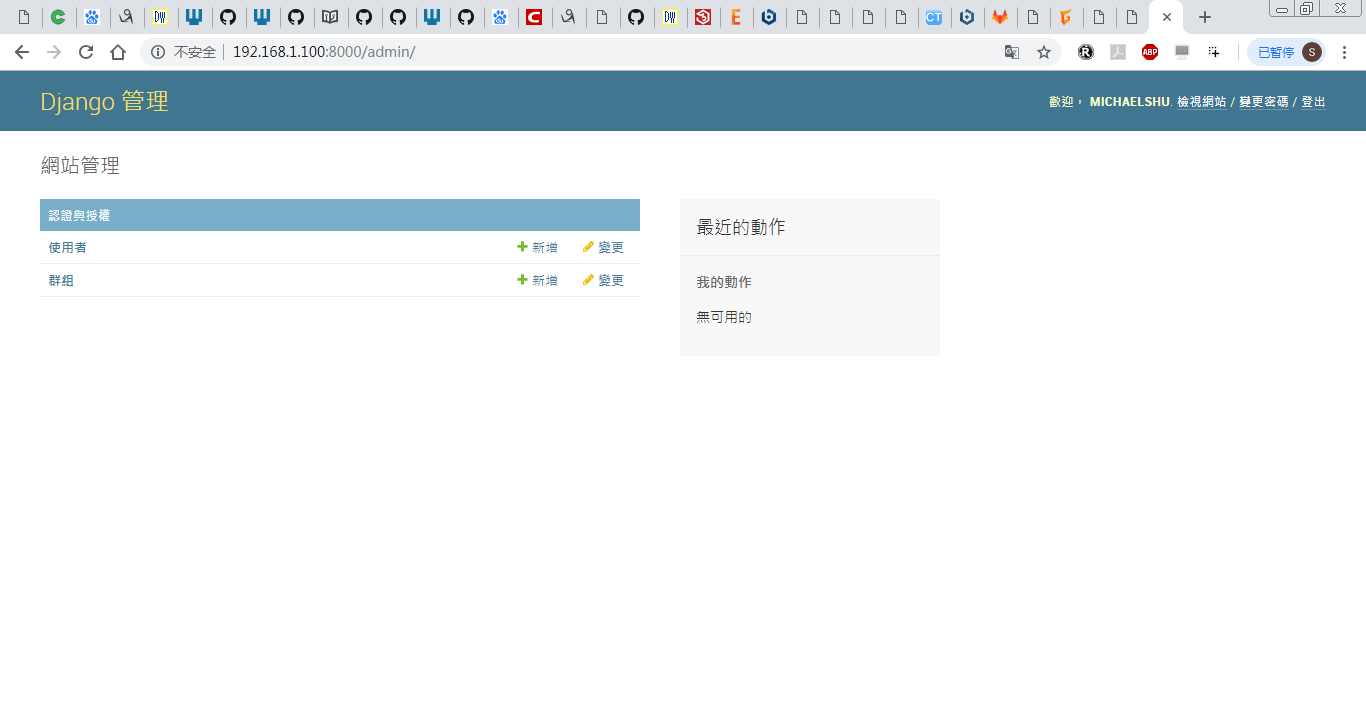The height and width of the screenshot is (704, 1366).
Task: Click the 無可用的 text
Action: pyautogui.click(x=724, y=317)
